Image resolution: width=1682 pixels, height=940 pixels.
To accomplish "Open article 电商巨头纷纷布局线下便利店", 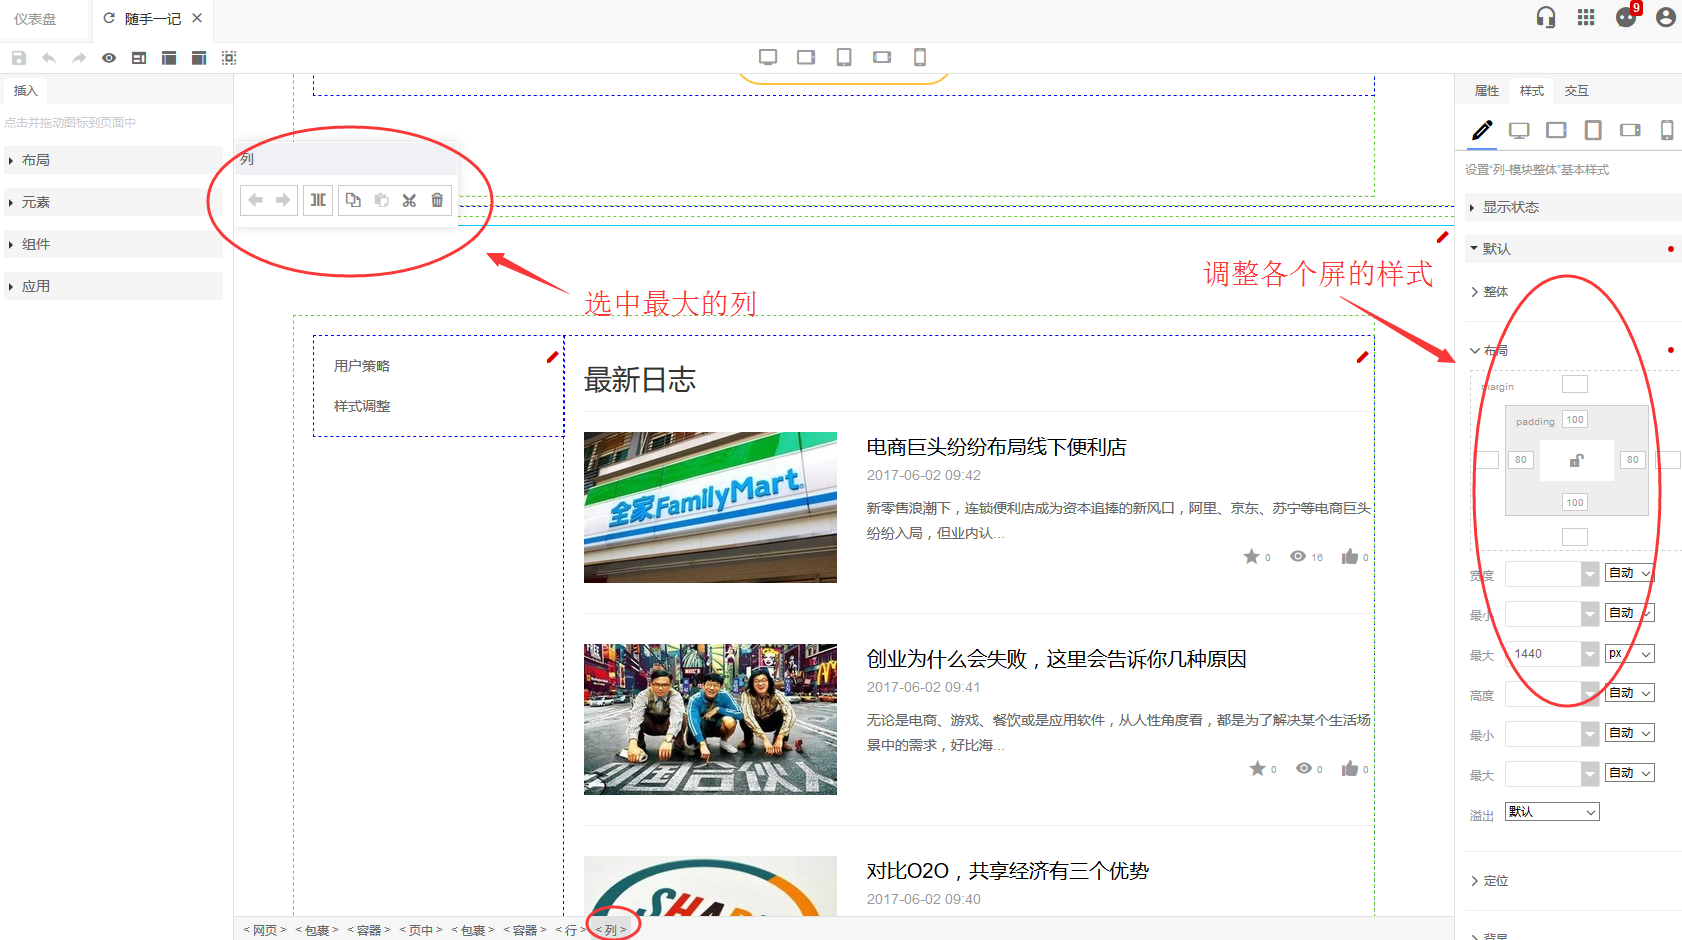I will pos(996,447).
